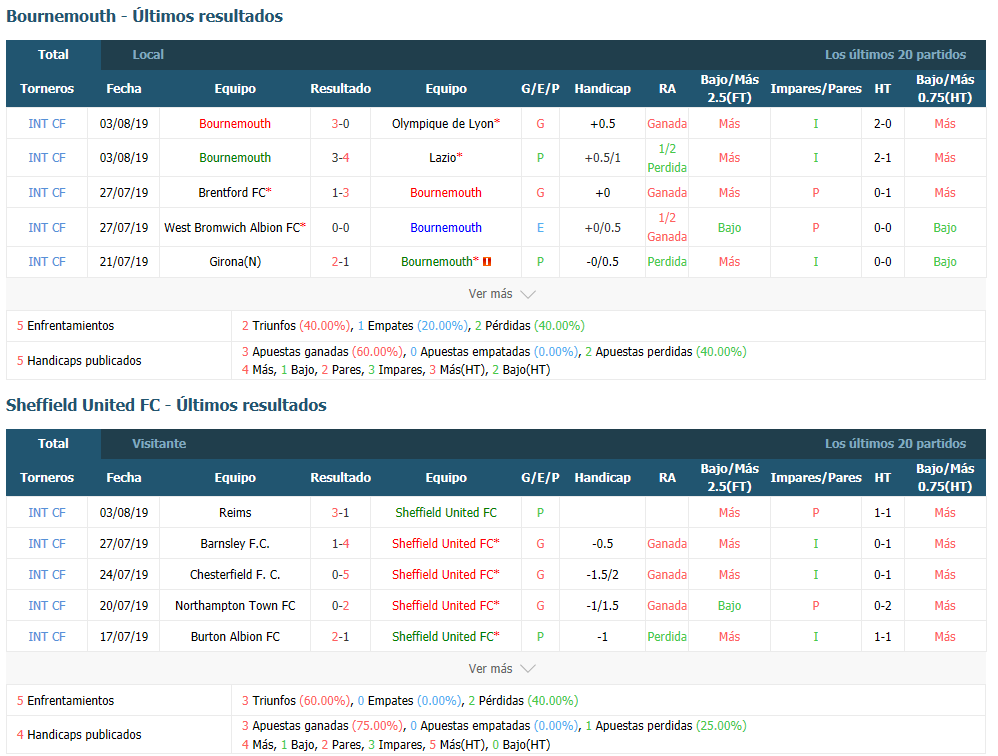The height and width of the screenshot is (756, 998).
Task: Open the 0-0 West Bromwich result
Action: coord(341,227)
